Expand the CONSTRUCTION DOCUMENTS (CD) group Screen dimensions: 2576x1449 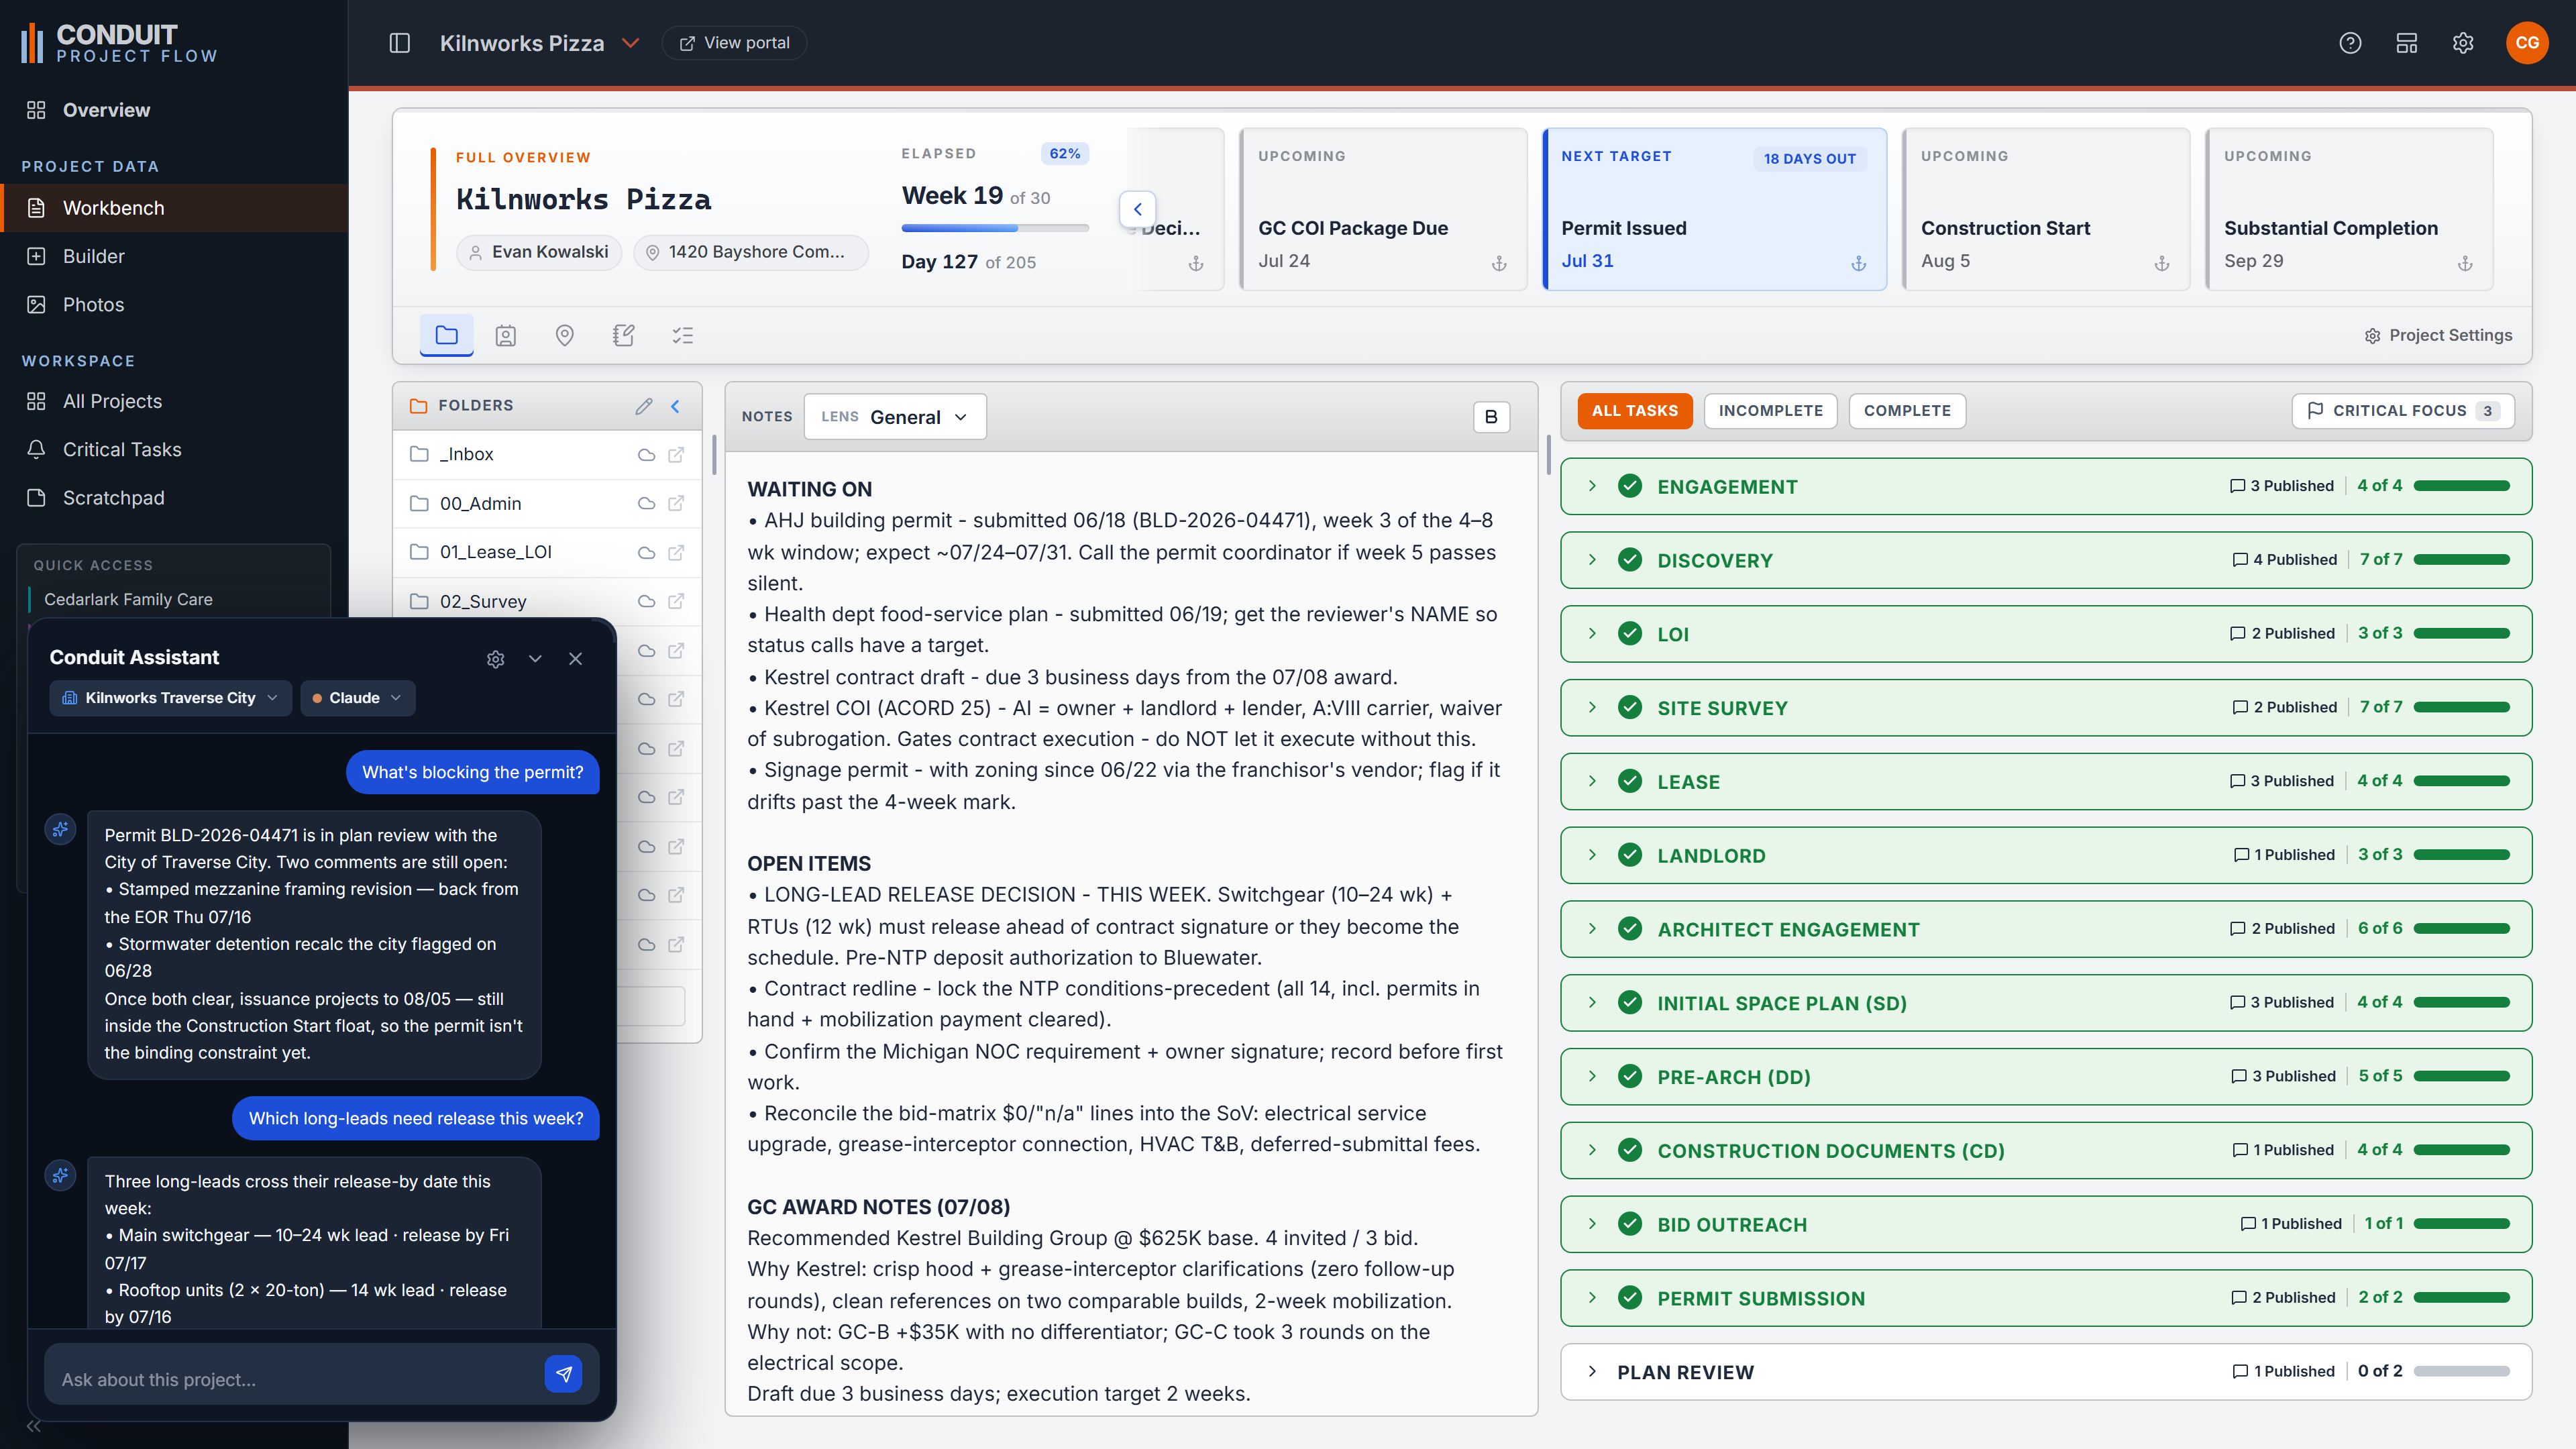click(x=1592, y=1150)
